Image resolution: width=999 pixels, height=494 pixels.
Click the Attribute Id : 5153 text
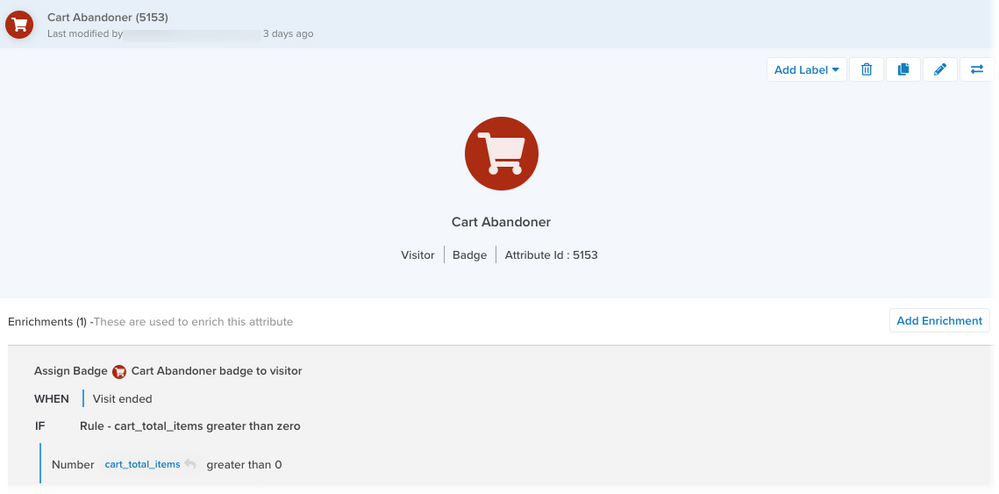pos(551,255)
